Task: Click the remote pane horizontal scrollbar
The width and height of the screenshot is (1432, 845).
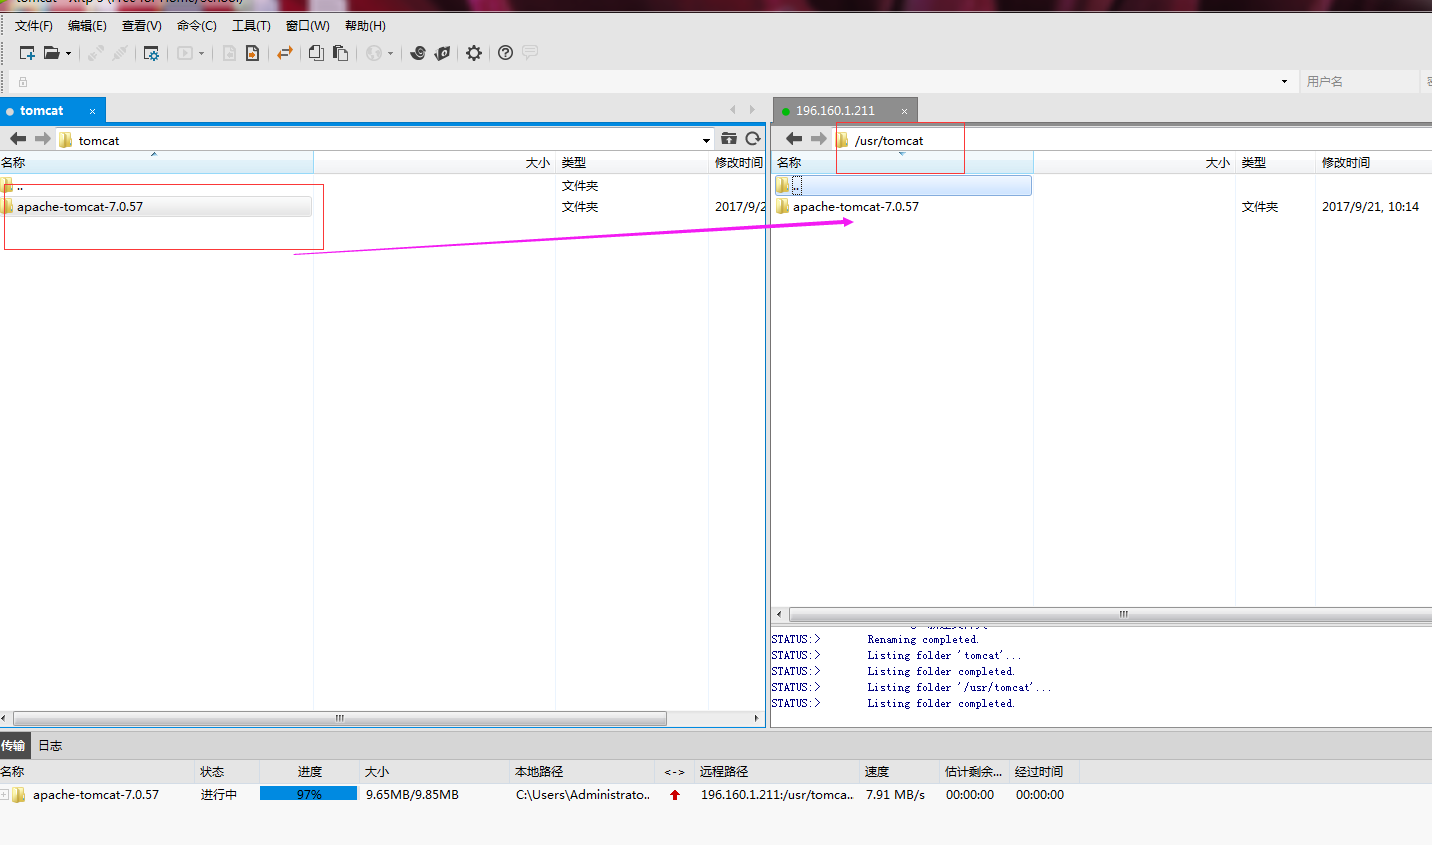Action: tap(1110, 614)
